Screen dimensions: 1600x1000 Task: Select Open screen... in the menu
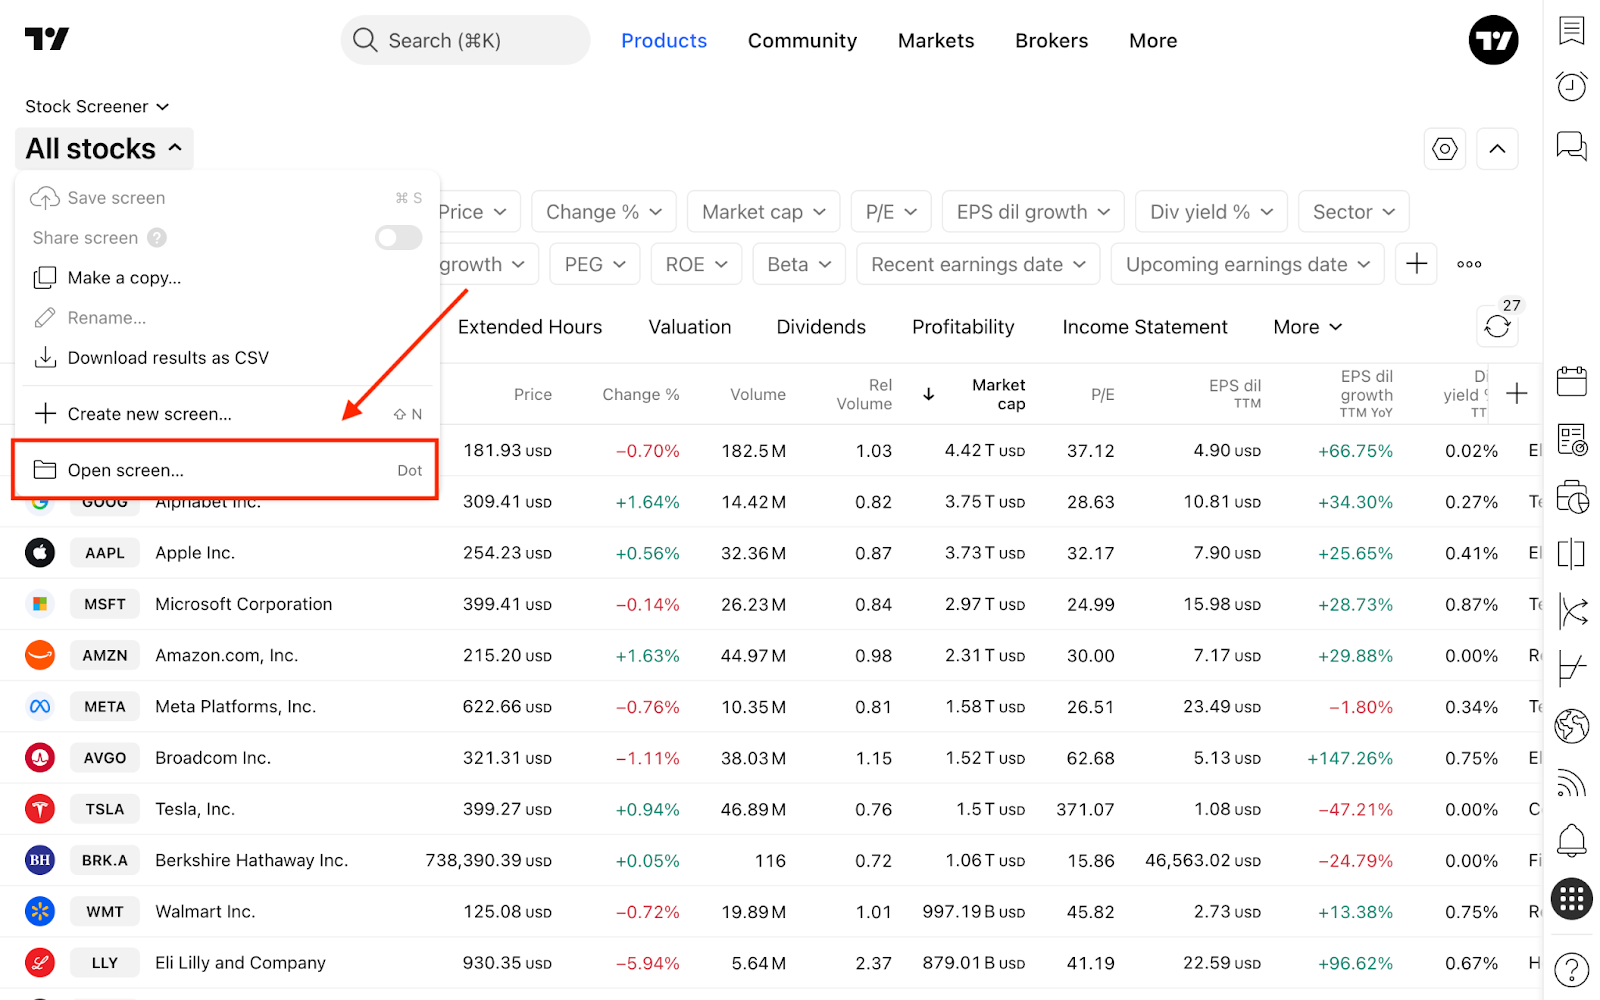click(x=225, y=470)
